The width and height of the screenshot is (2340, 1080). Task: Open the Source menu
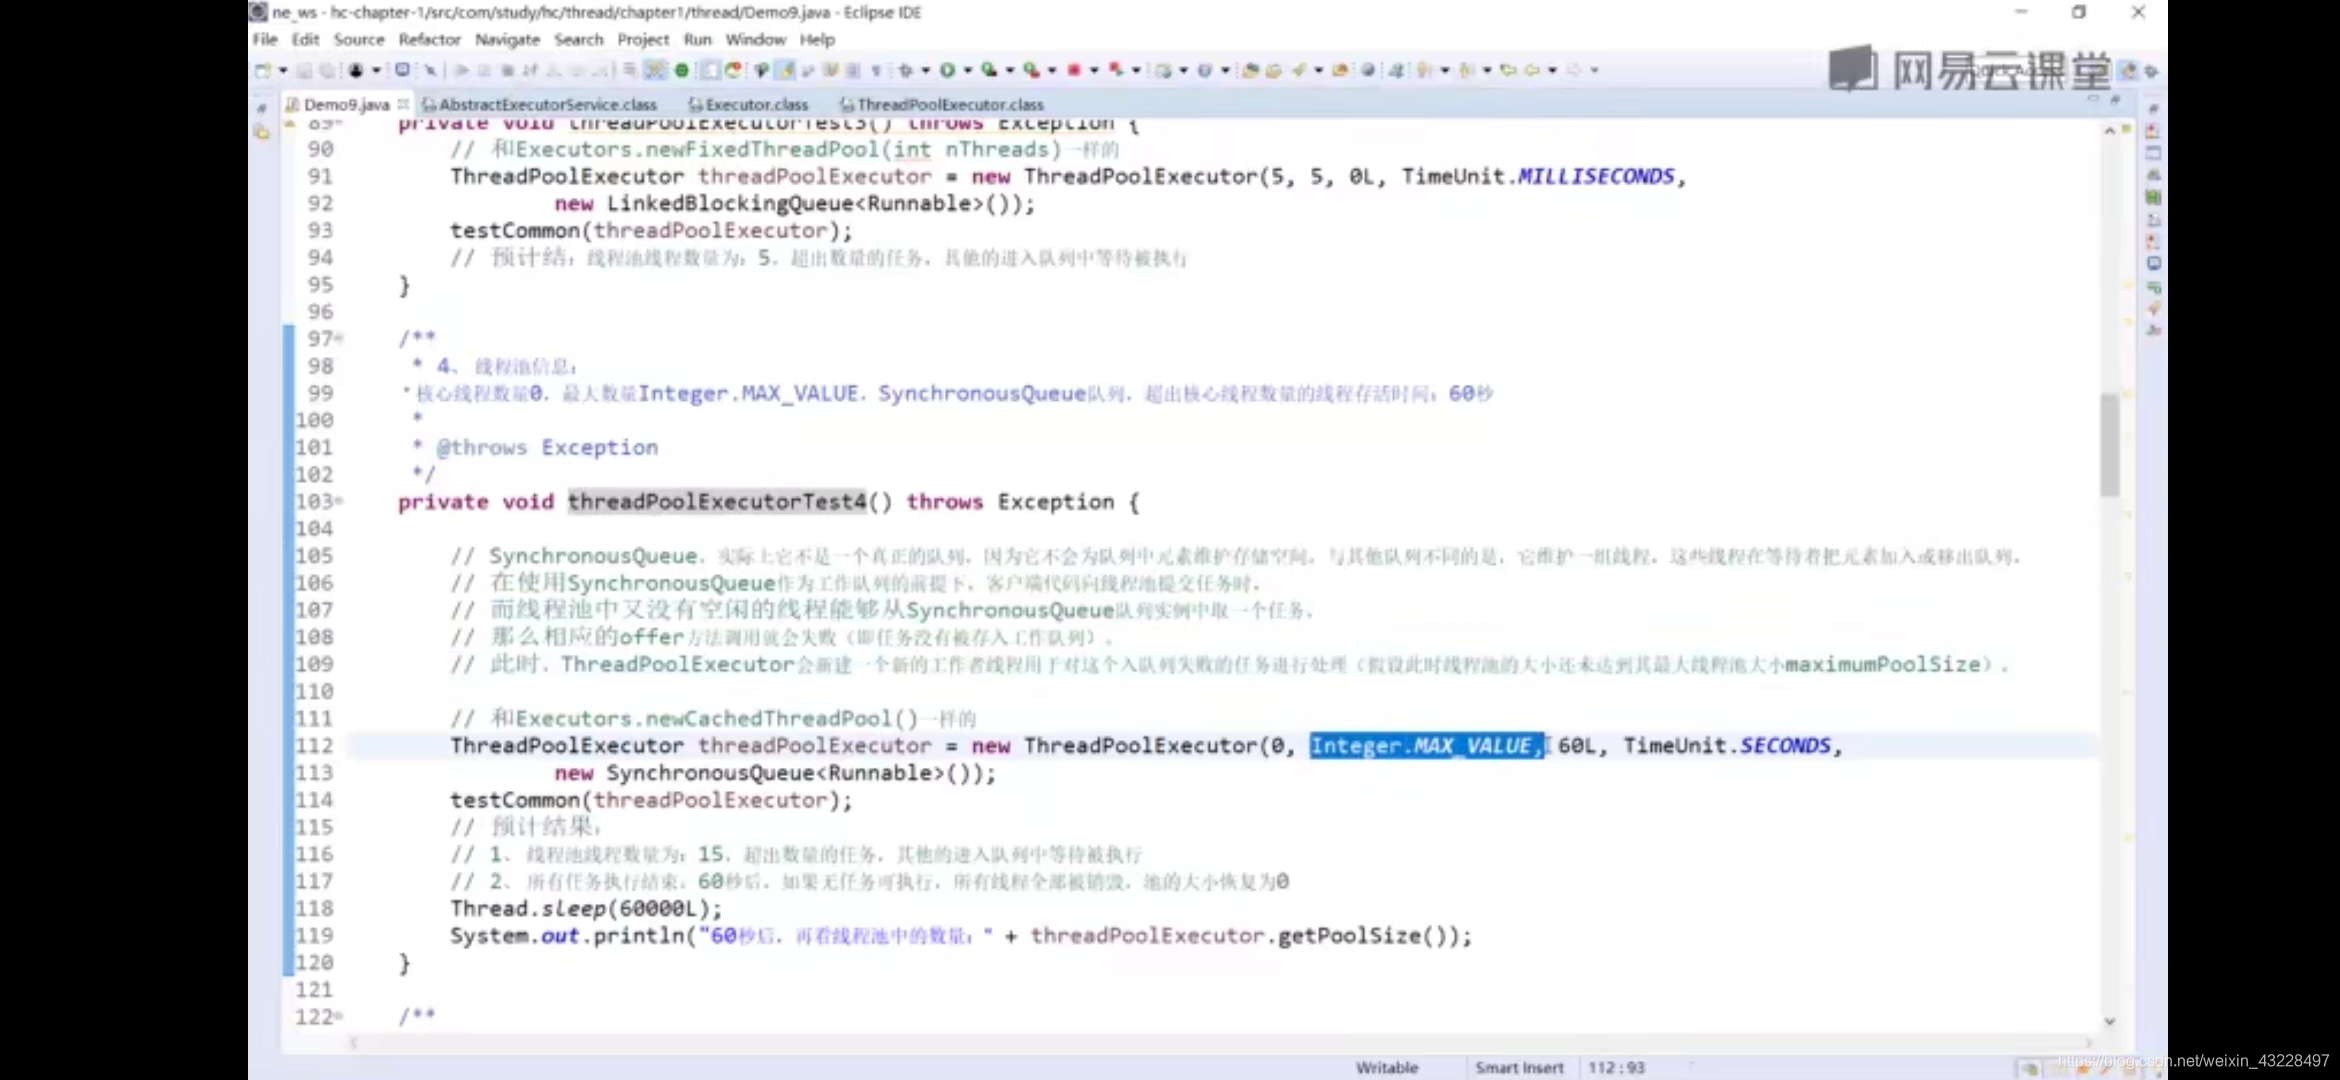[x=359, y=39]
